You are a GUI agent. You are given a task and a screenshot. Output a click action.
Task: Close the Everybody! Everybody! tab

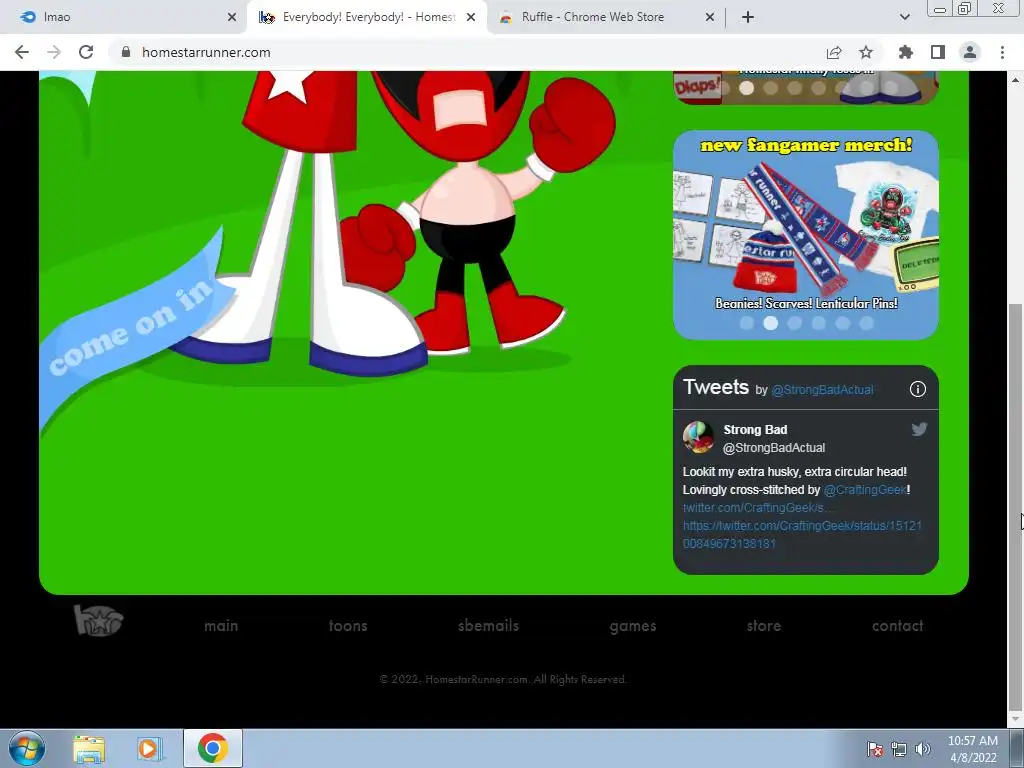point(471,17)
